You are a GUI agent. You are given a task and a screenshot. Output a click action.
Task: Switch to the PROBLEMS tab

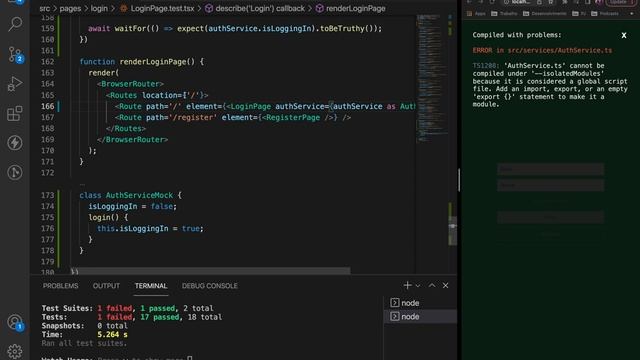[x=60, y=286]
